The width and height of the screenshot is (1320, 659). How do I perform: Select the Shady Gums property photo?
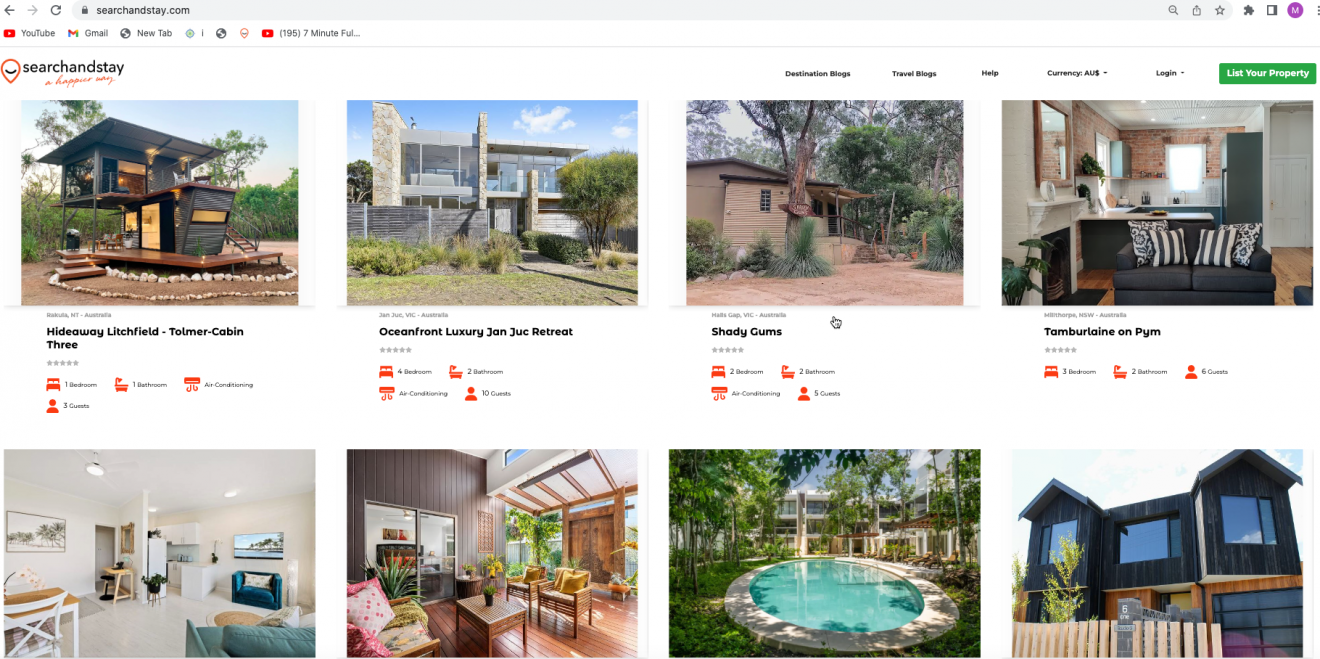825,202
